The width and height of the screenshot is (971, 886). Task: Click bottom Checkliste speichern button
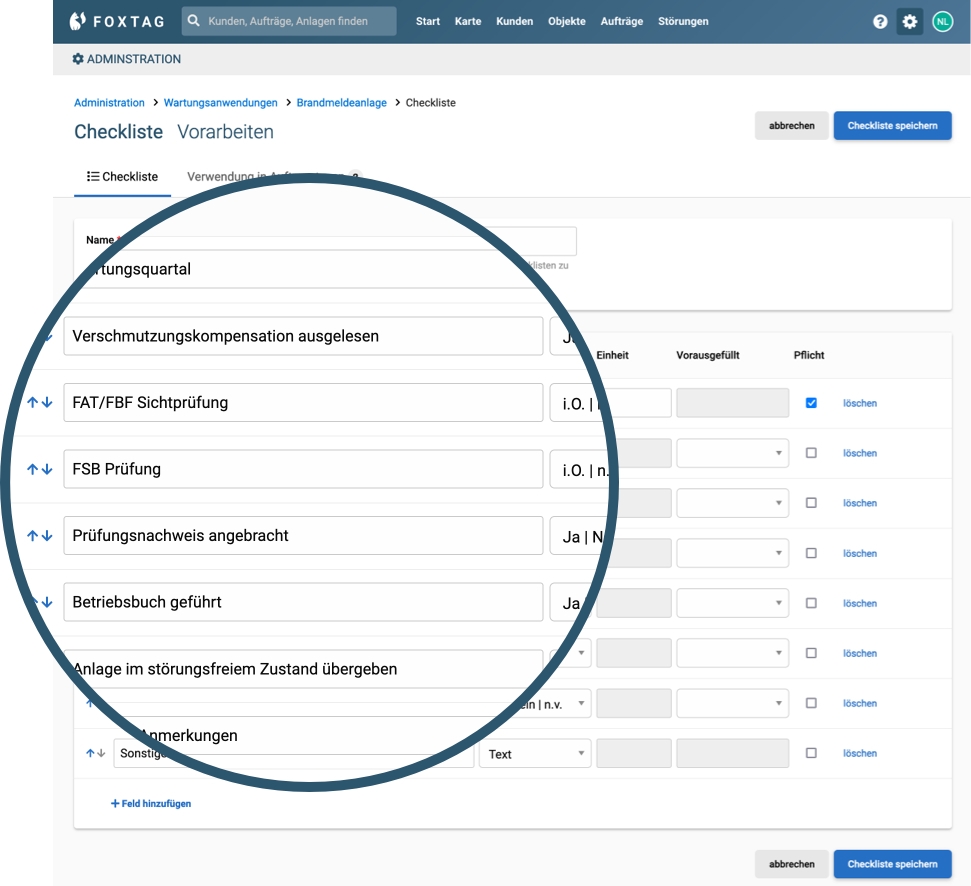892,864
